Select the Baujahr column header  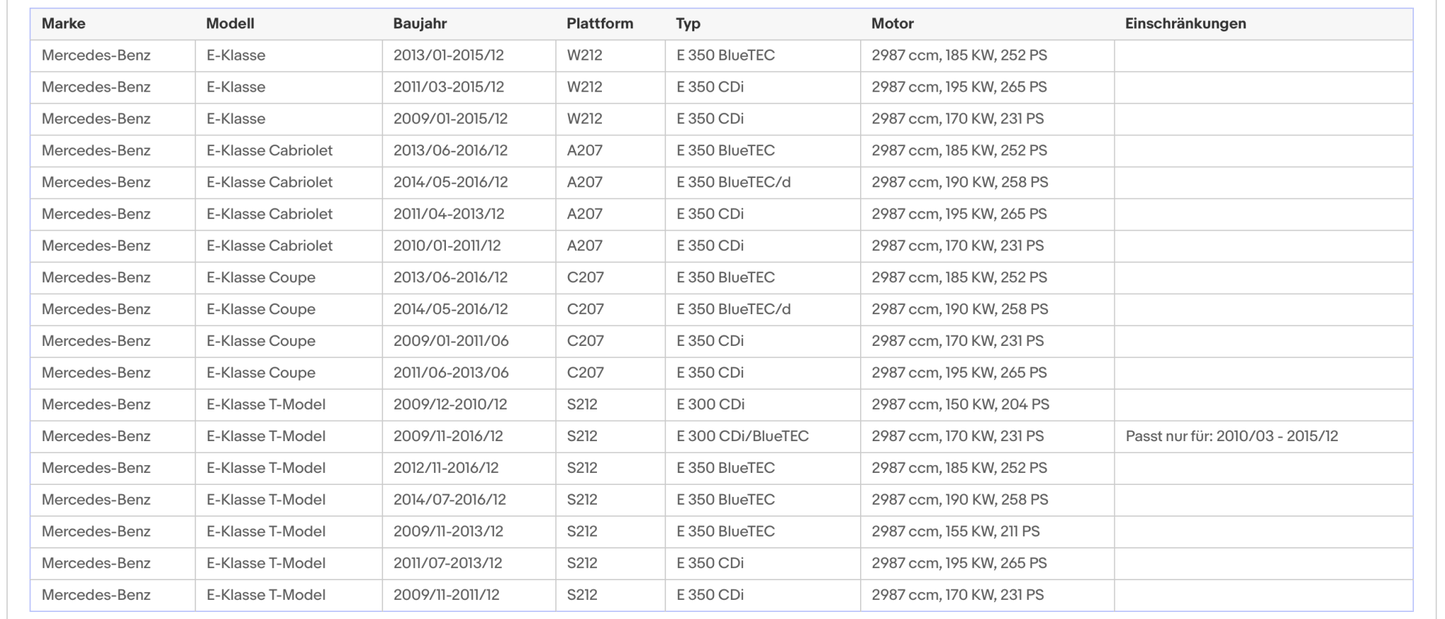point(420,24)
